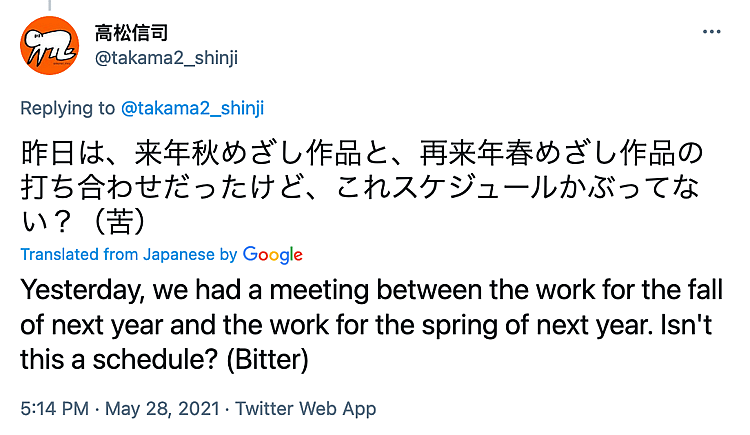Image resolution: width=750 pixels, height=435 pixels.
Task: Open the tweet's three-dot More menu
Action: click(712, 32)
